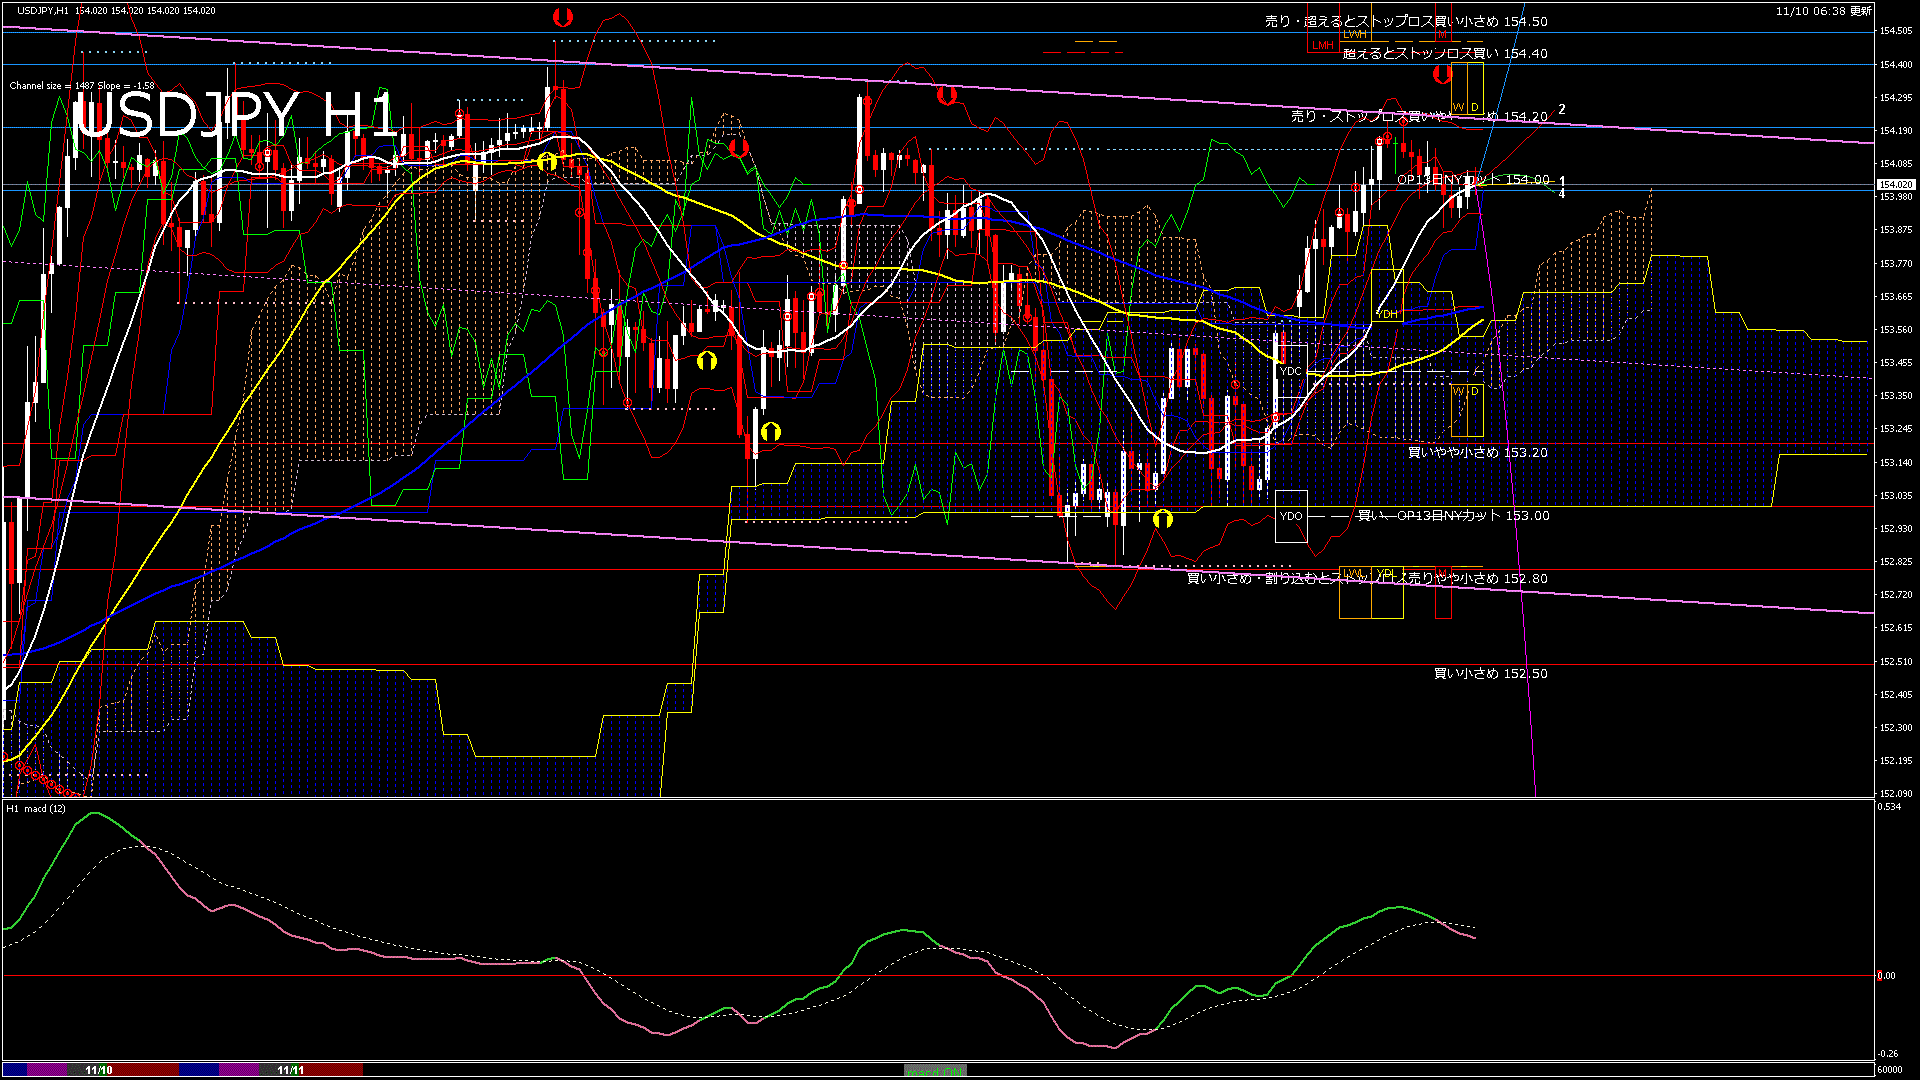
Task: Click the red LMH marker box
Action: tap(1322, 45)
